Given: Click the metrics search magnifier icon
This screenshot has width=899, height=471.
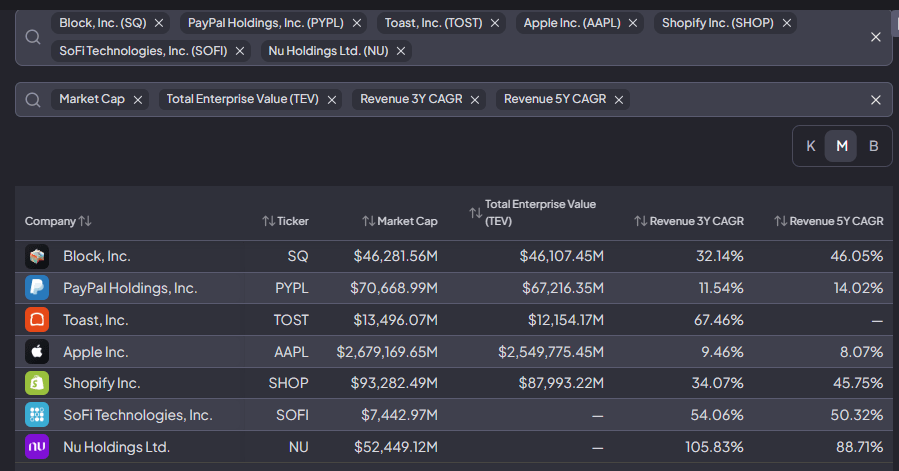Looking at the screenshot, I should (x=33, y=100).
